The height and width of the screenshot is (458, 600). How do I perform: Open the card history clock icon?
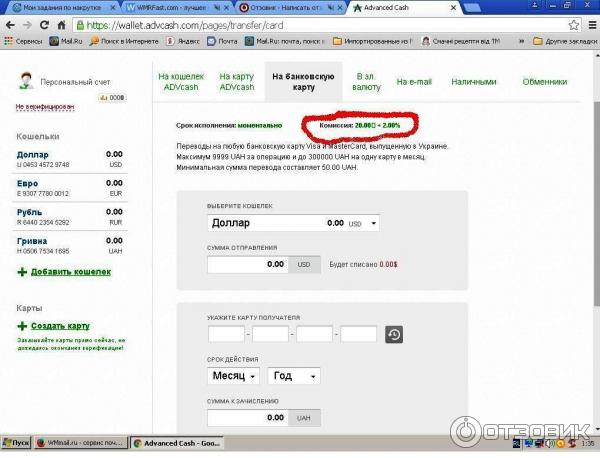click(394, 334)
